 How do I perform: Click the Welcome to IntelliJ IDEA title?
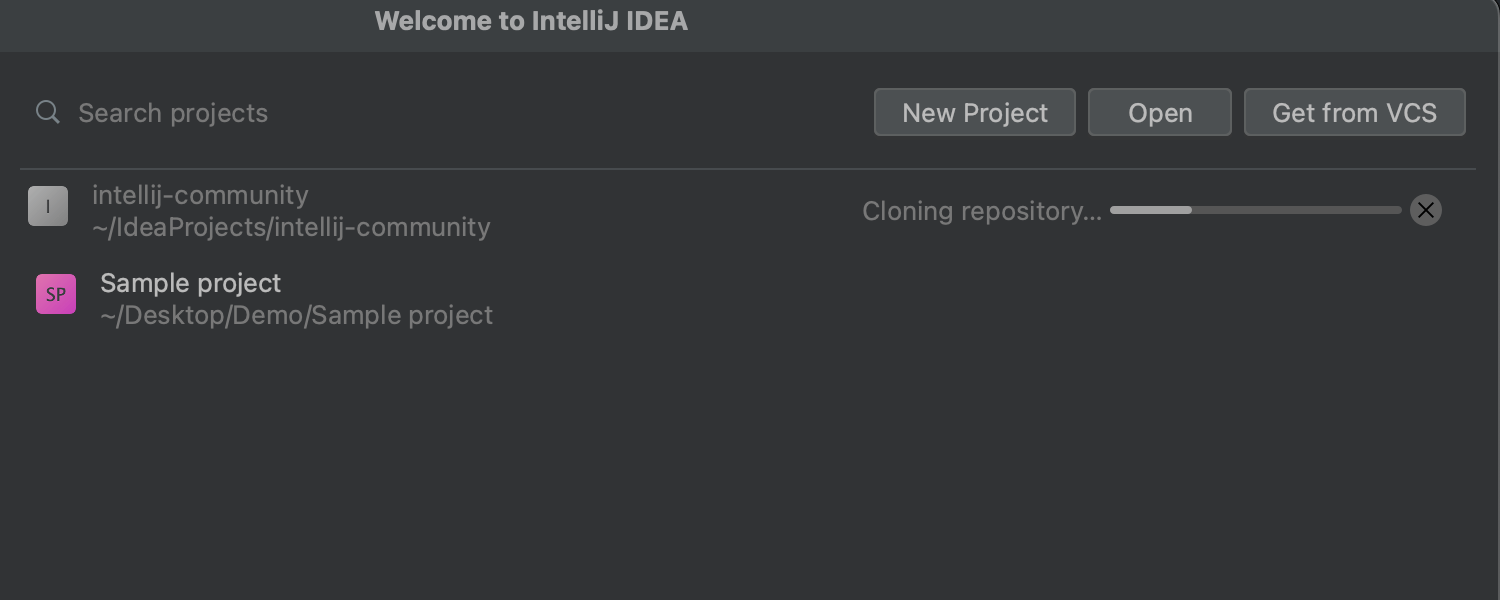(531, 21)
